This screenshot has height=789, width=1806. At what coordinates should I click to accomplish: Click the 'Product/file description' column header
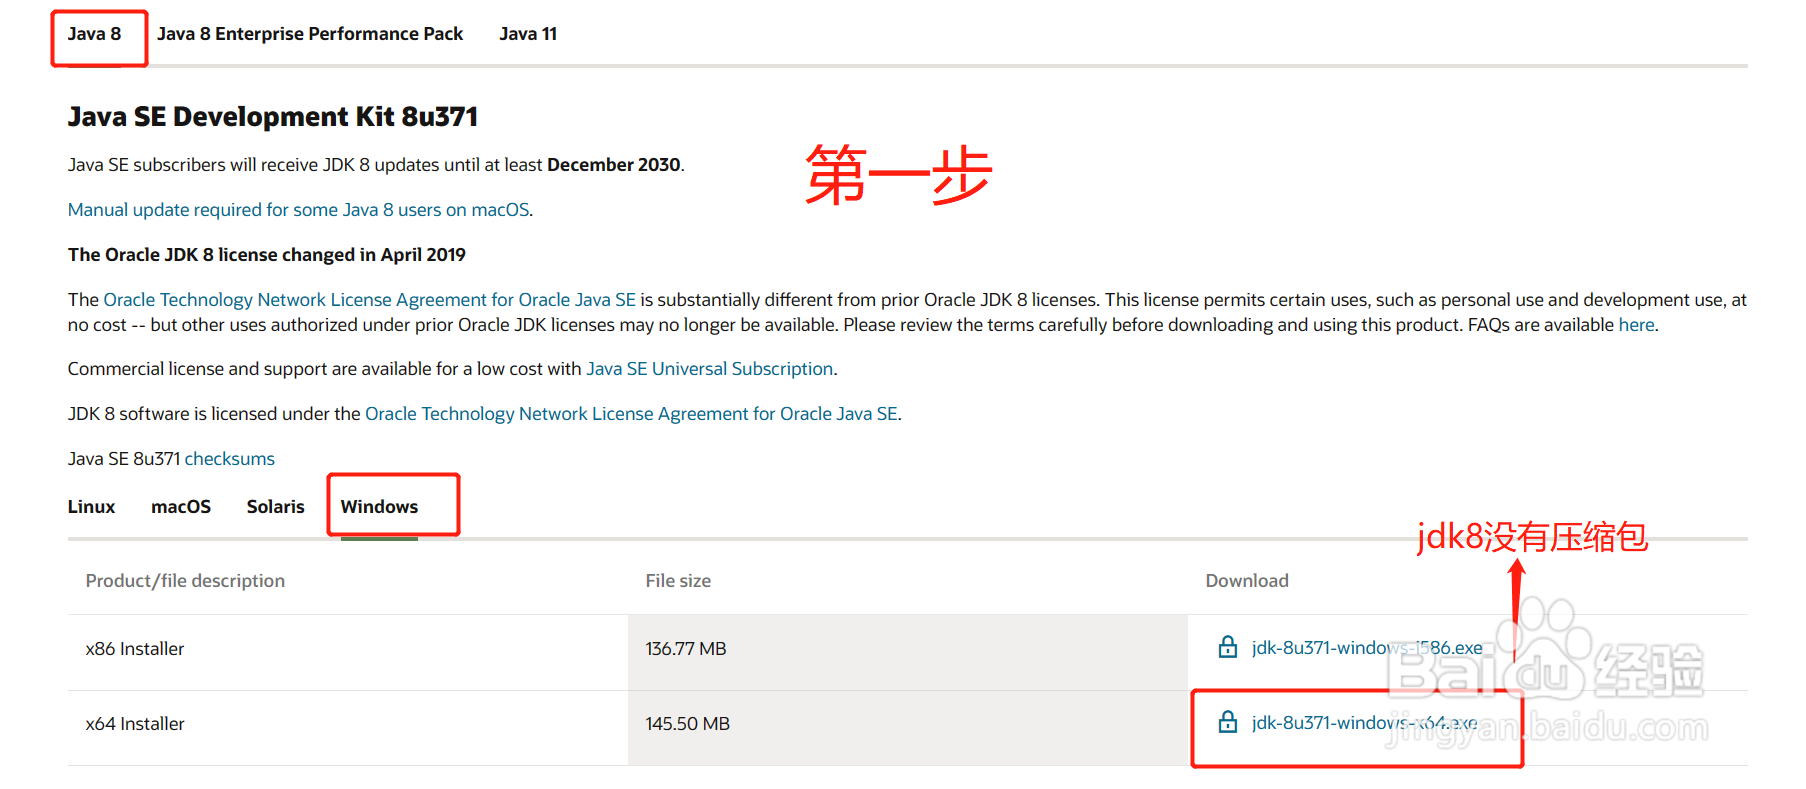(x=185, y=581)
